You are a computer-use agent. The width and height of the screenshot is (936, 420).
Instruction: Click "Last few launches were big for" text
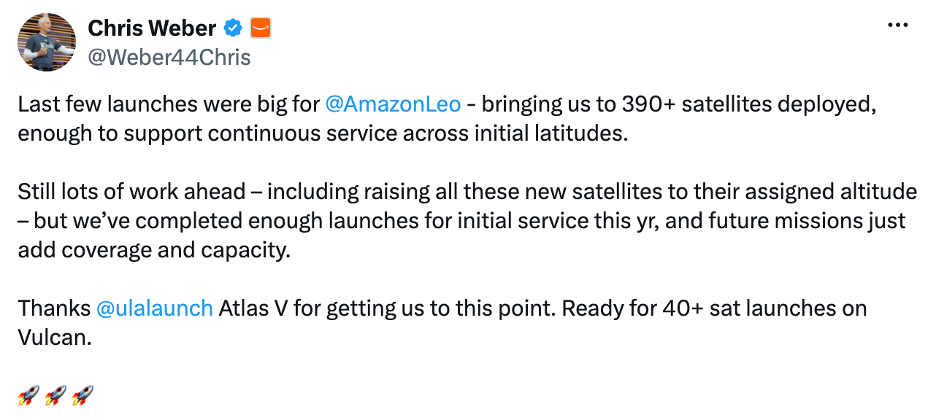tap(169, 104)
